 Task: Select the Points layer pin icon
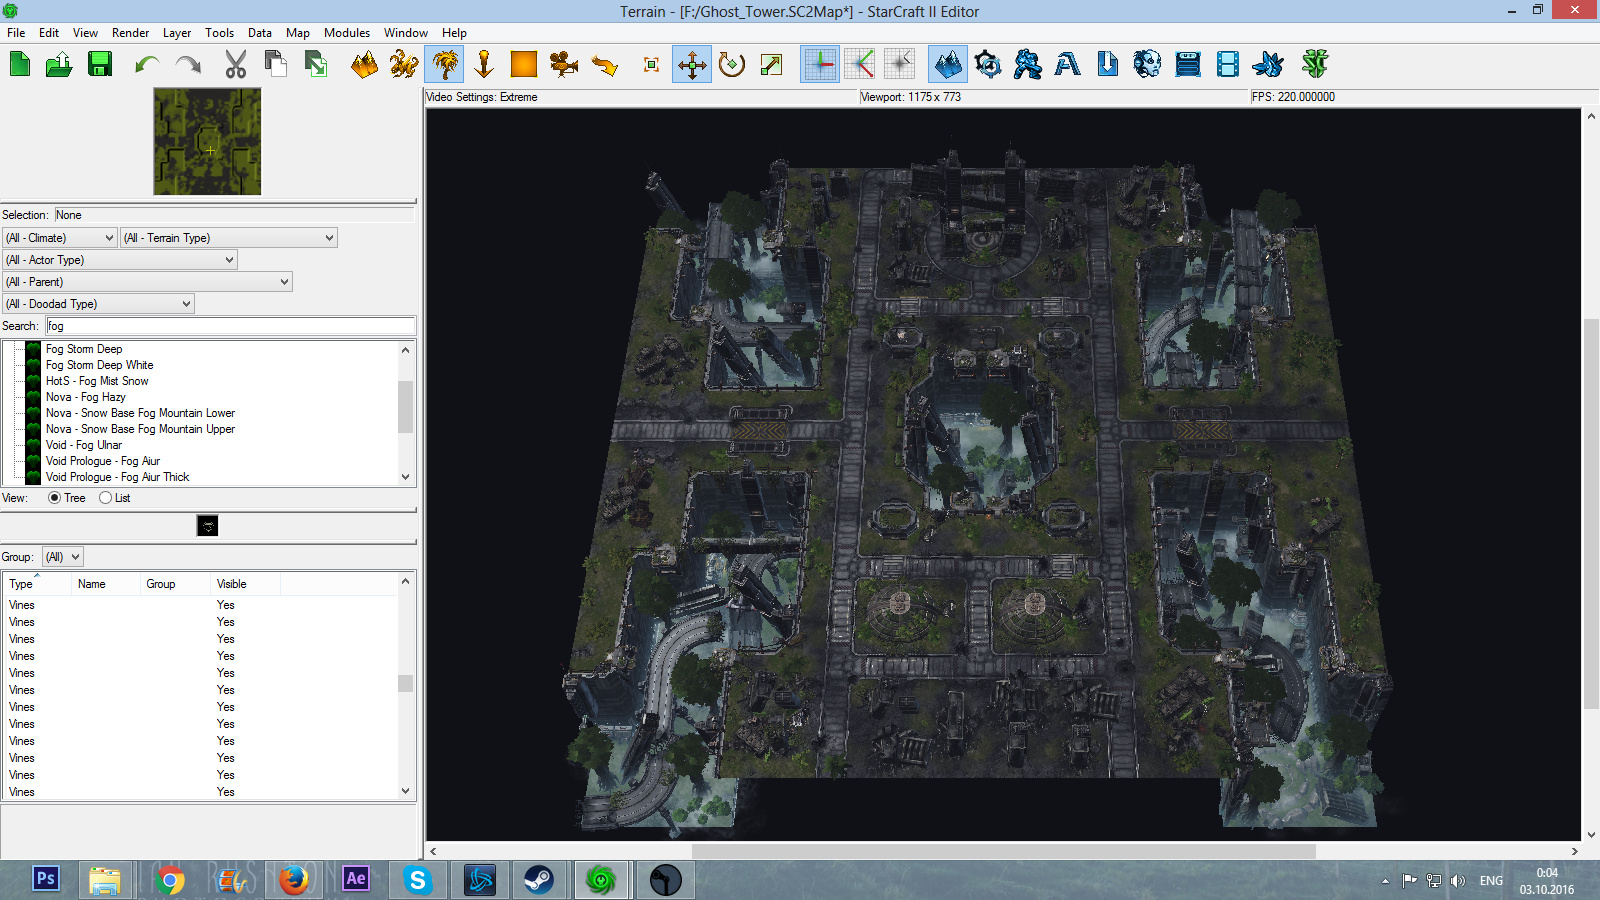(484, 65)
